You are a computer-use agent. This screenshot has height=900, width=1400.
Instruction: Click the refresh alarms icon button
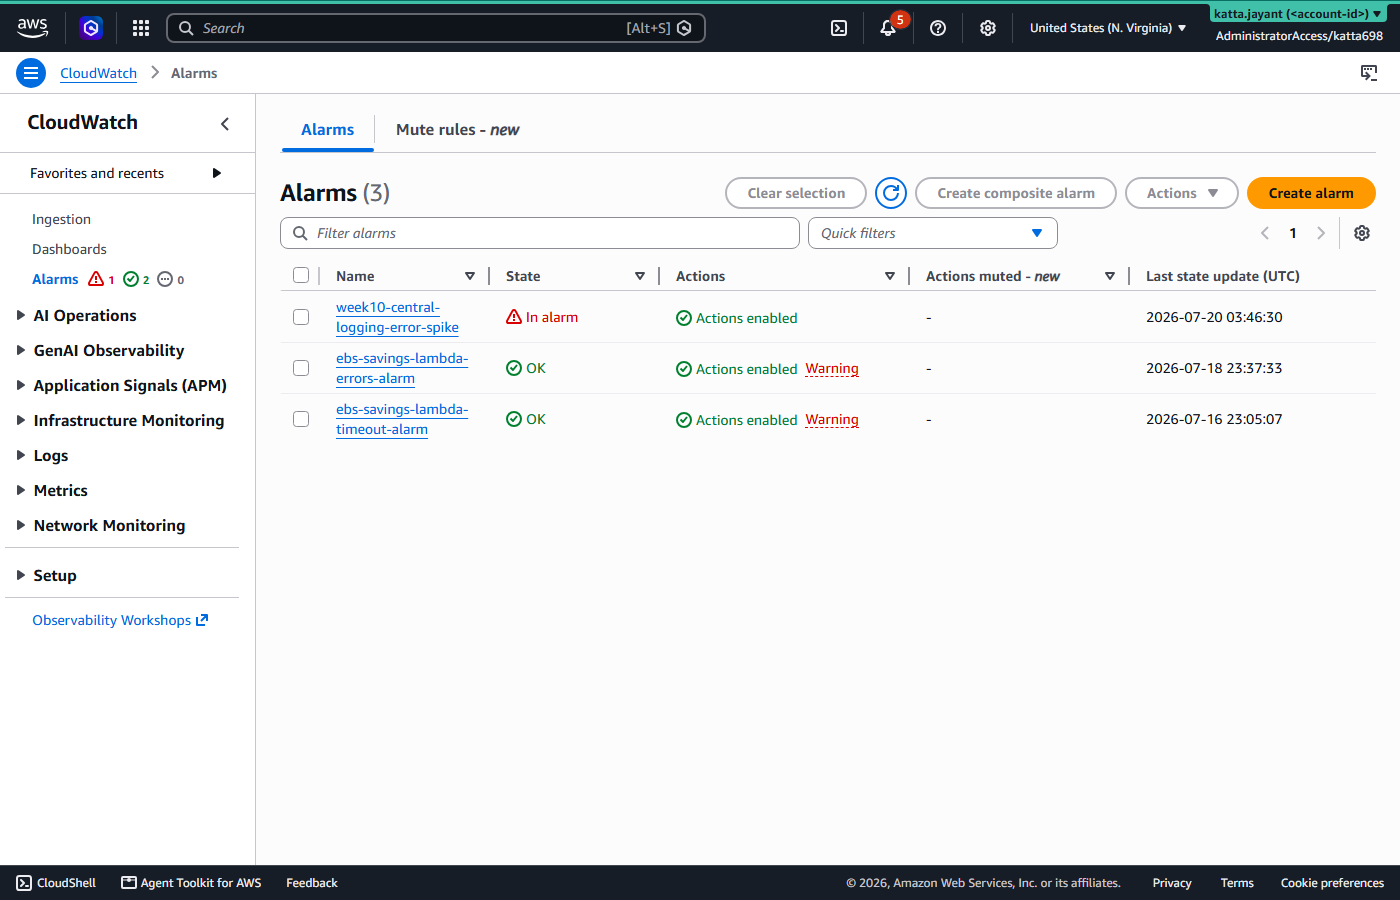(891, 193)
